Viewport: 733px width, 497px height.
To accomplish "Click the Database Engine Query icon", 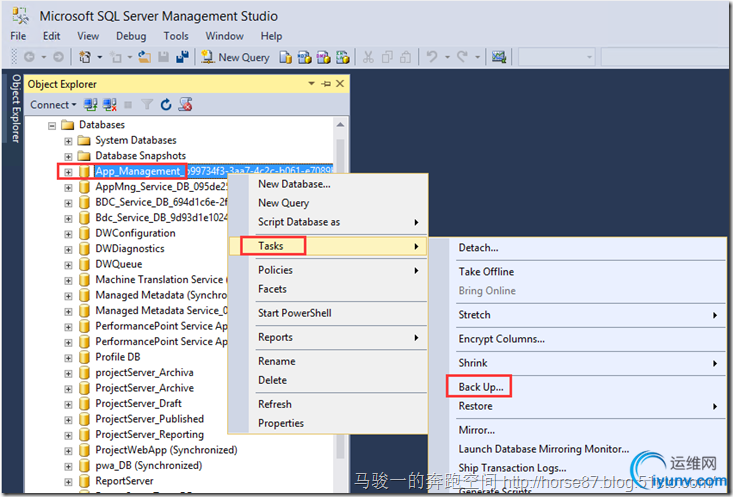I will (286, 57).
